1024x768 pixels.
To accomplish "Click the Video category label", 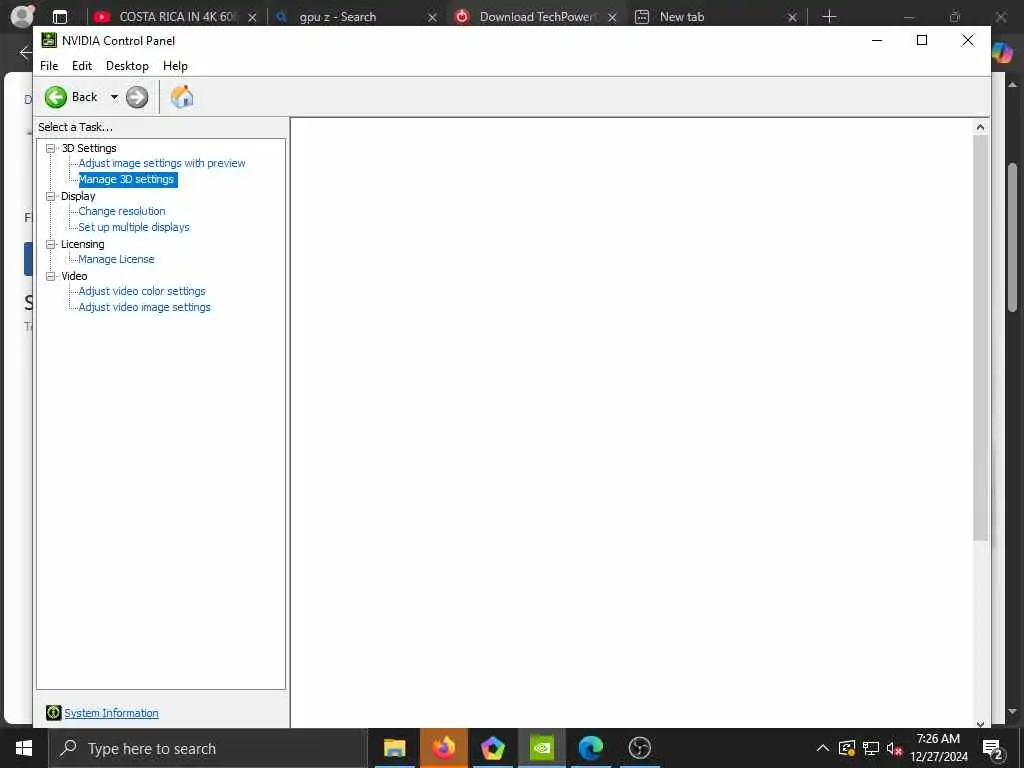I will 74,276.
